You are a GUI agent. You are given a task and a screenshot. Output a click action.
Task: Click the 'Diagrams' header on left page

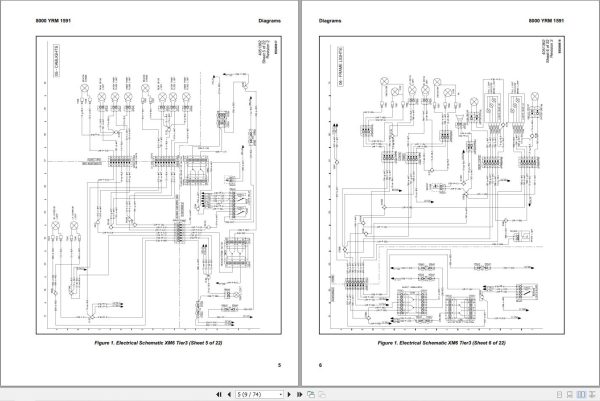270,21
